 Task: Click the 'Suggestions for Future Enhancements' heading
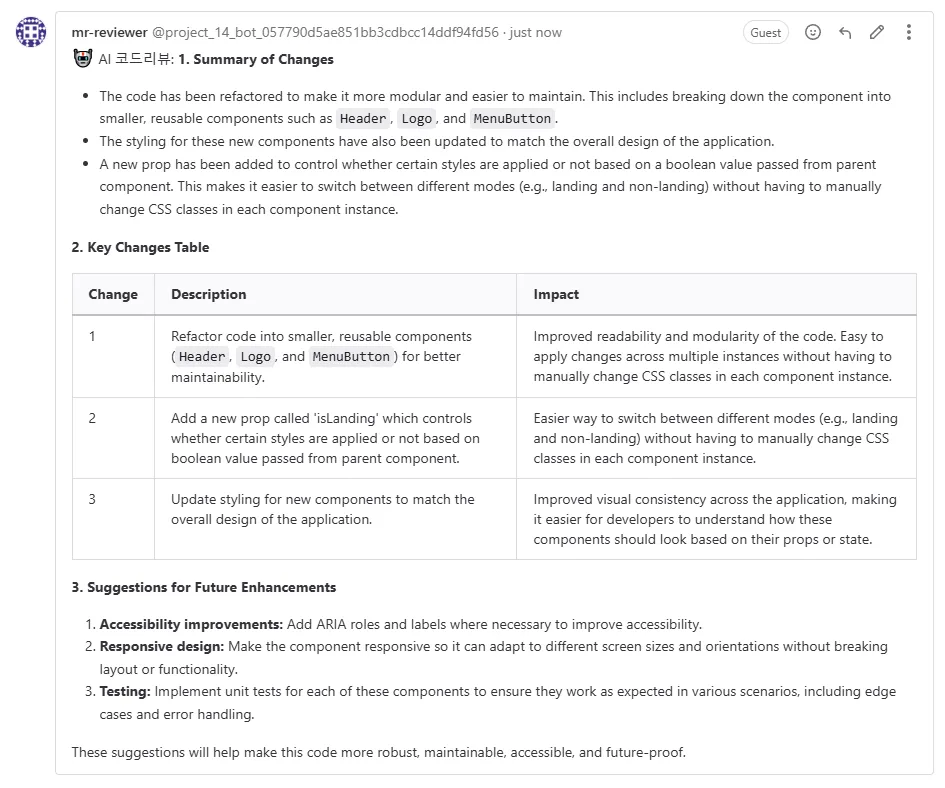click(211, 587)
